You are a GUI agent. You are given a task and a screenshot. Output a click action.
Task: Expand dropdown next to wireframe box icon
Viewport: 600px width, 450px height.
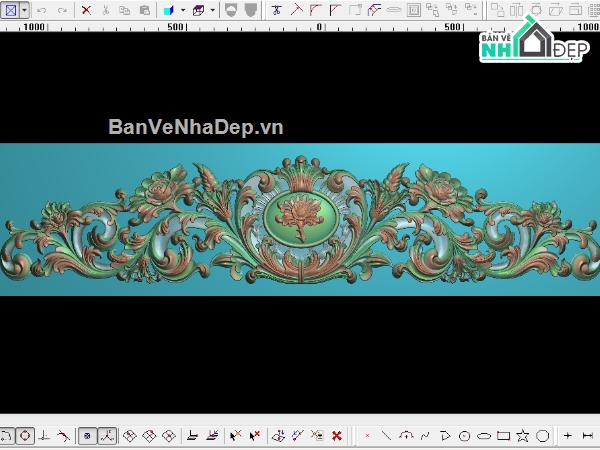tap(212, 10)
